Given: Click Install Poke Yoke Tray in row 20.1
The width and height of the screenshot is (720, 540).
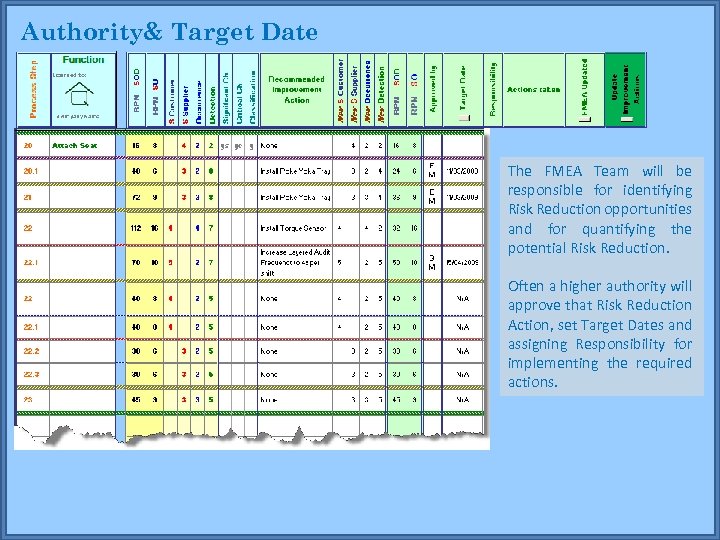Looking at the screenshot, I should pos(295,171).
